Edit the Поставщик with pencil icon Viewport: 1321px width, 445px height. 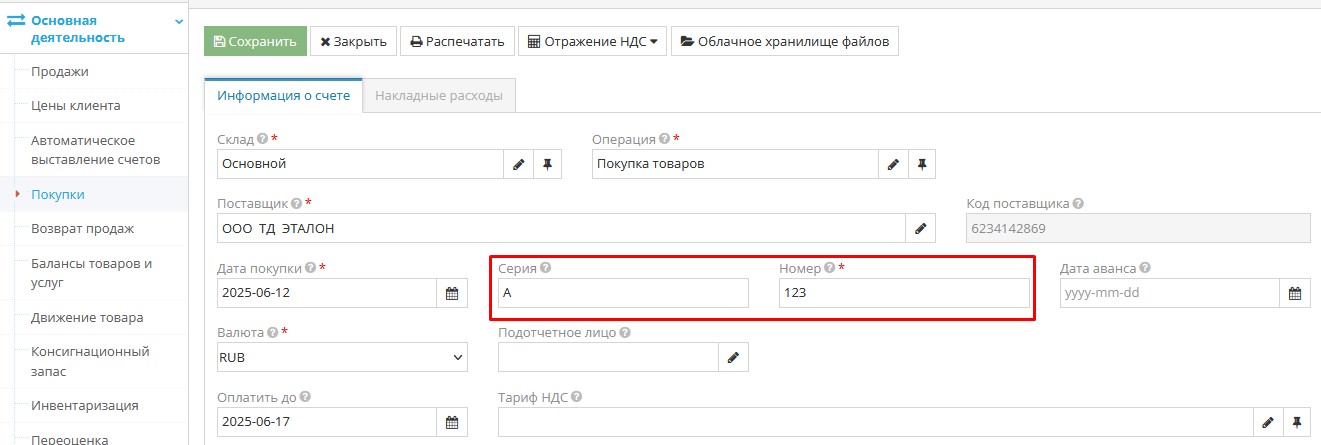921,229
